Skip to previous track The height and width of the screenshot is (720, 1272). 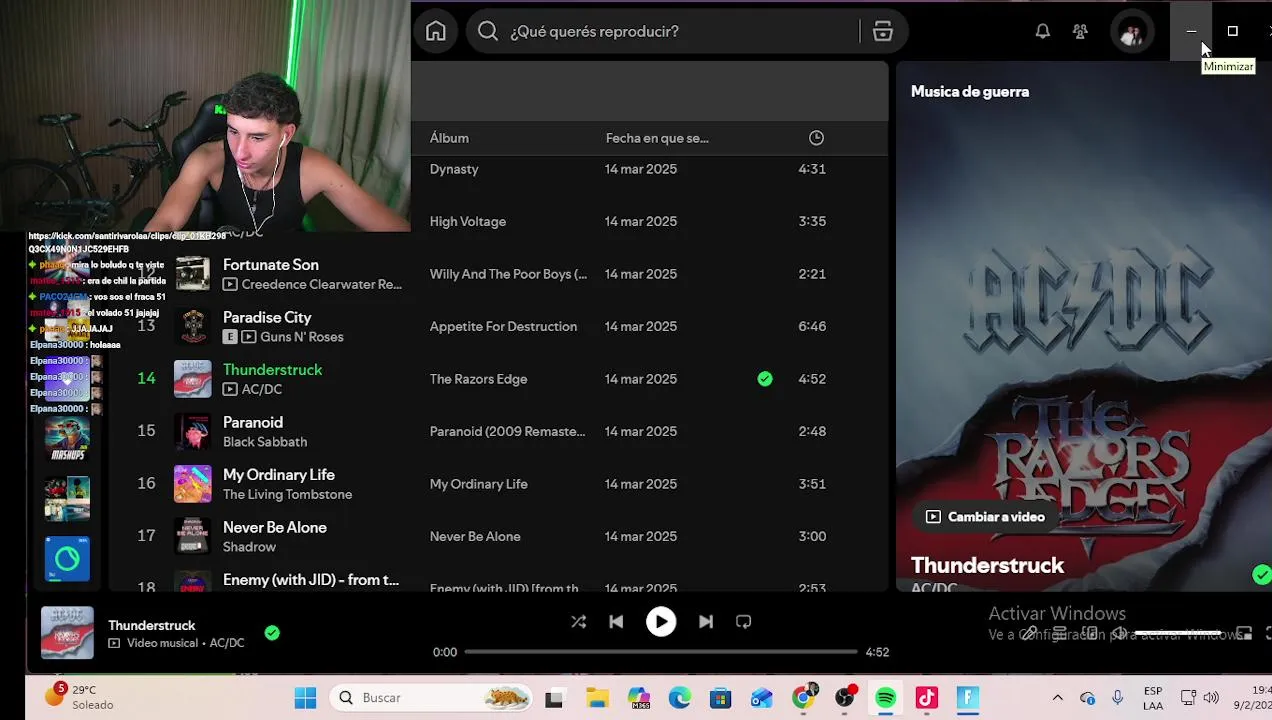click(616, 622)
